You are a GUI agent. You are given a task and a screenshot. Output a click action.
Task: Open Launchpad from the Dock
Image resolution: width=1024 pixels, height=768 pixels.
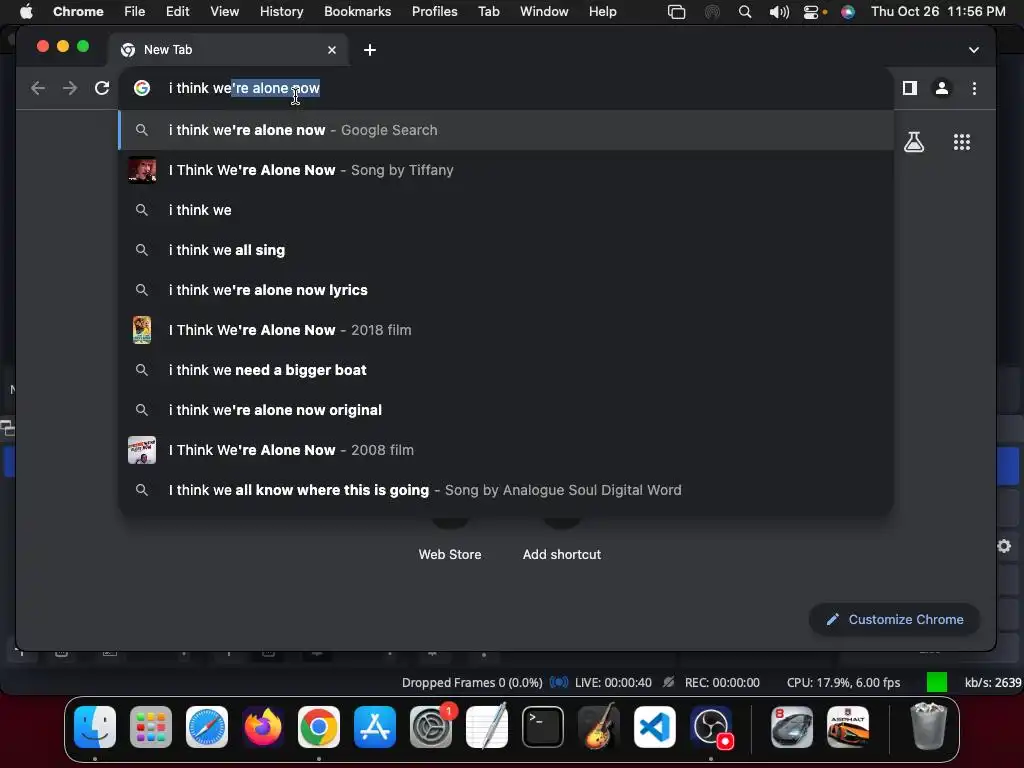151,727
